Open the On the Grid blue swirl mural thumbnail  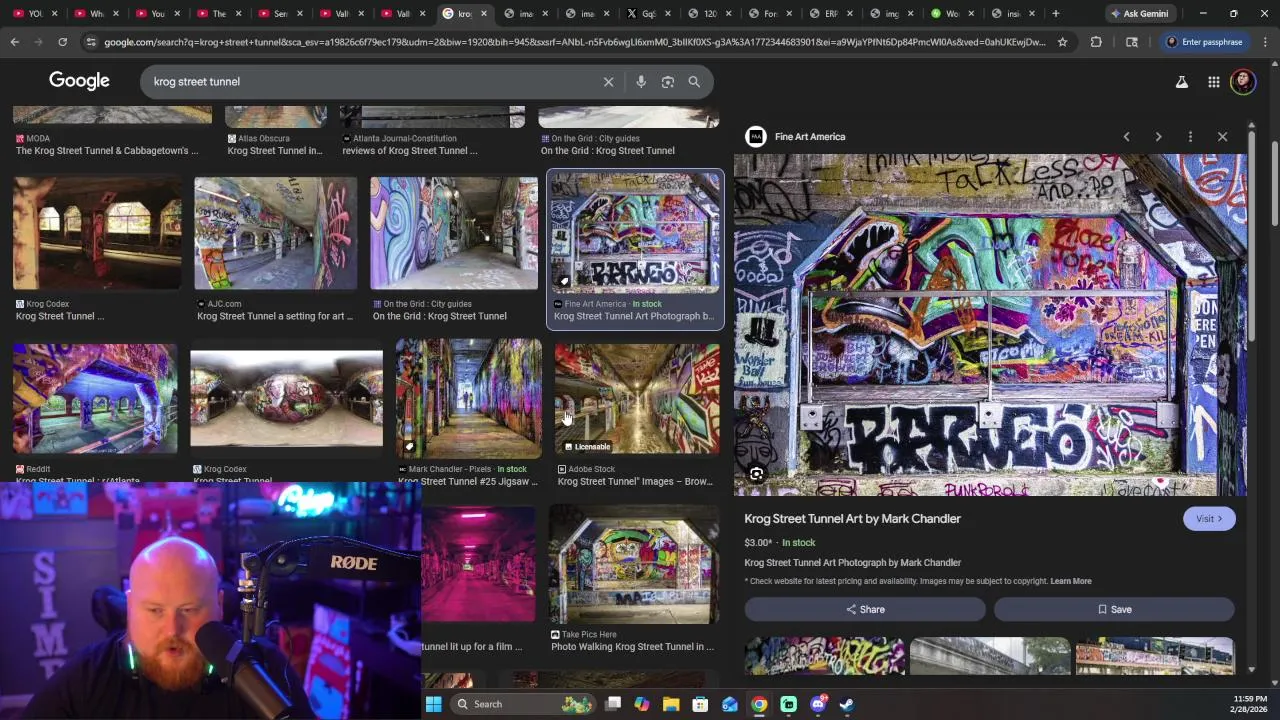(x=454, y=233)
